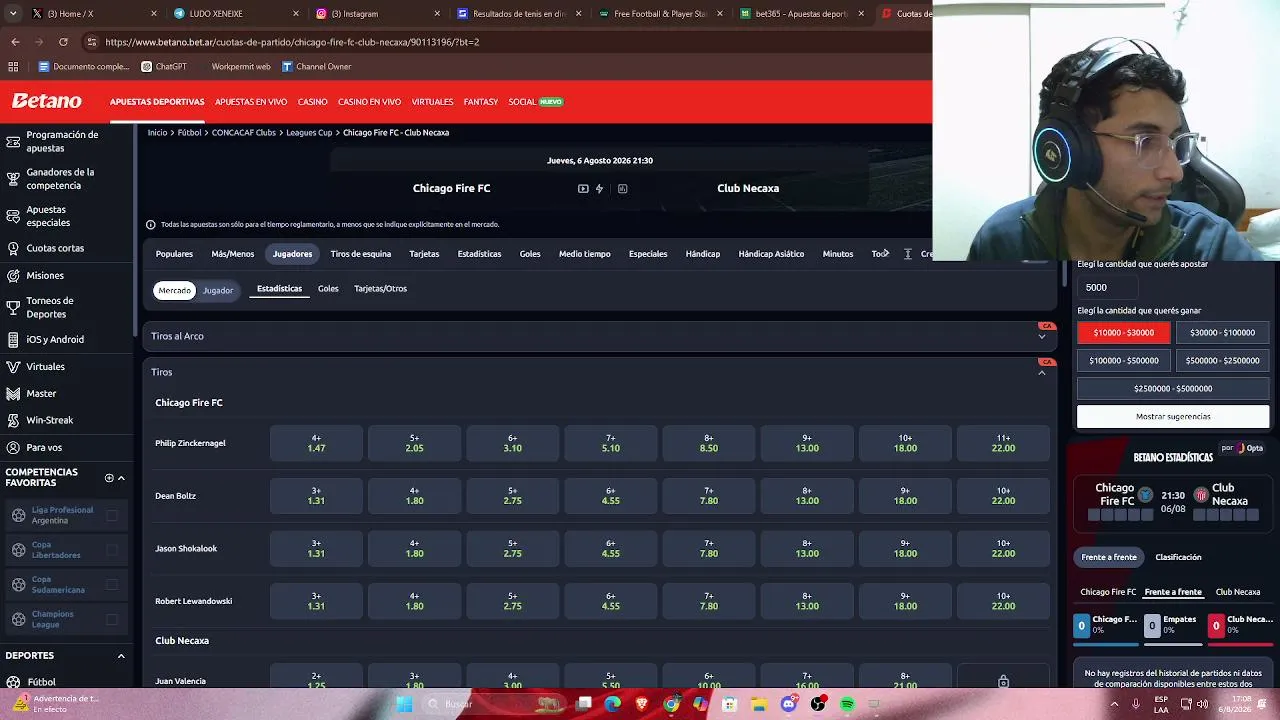1280x720 pixels.
Task: Tick the Champions League checkbox
Action: (112, 620)
